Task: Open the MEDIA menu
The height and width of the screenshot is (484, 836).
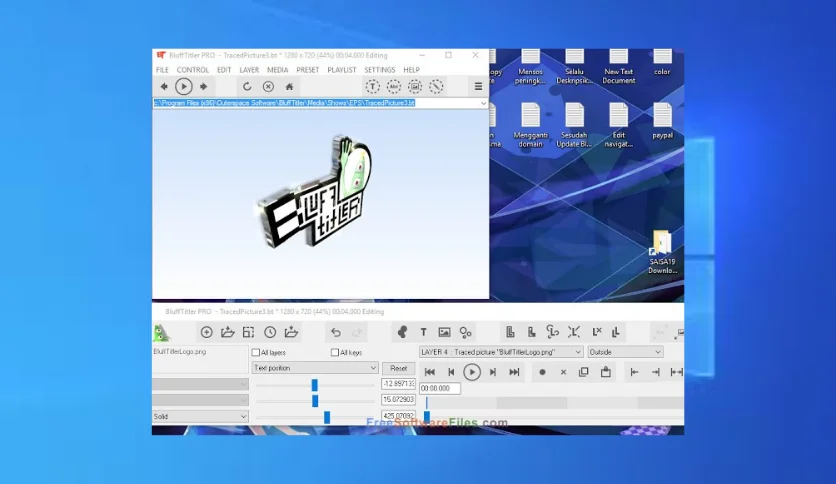Action: (x=277, y=70)
